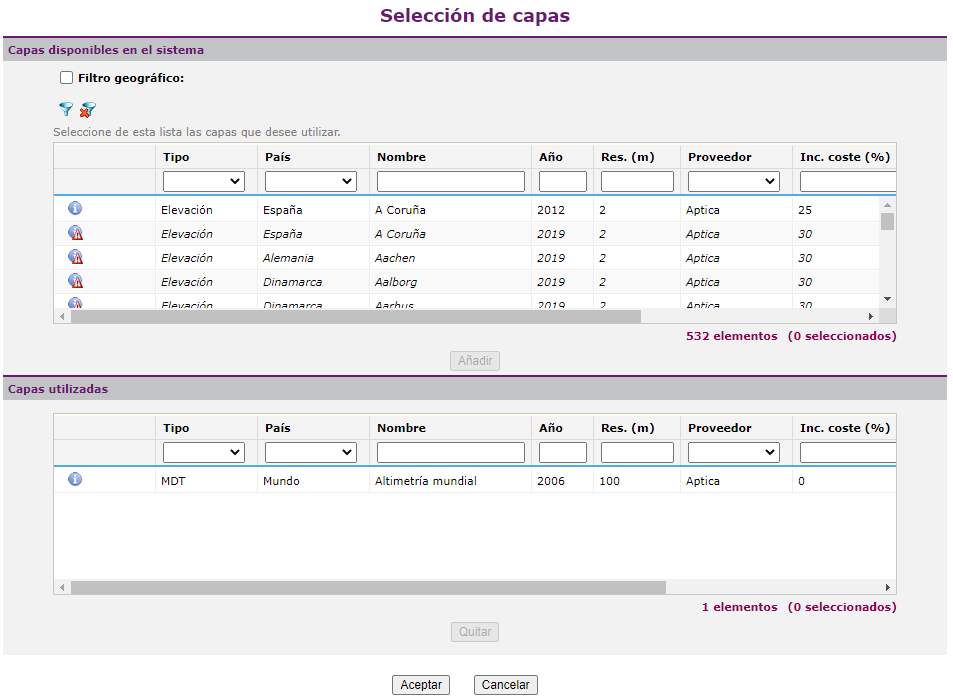This screenshot has width=953, height=700.
Task: Select the Aalborg name cell
Action: pos(396,282)
